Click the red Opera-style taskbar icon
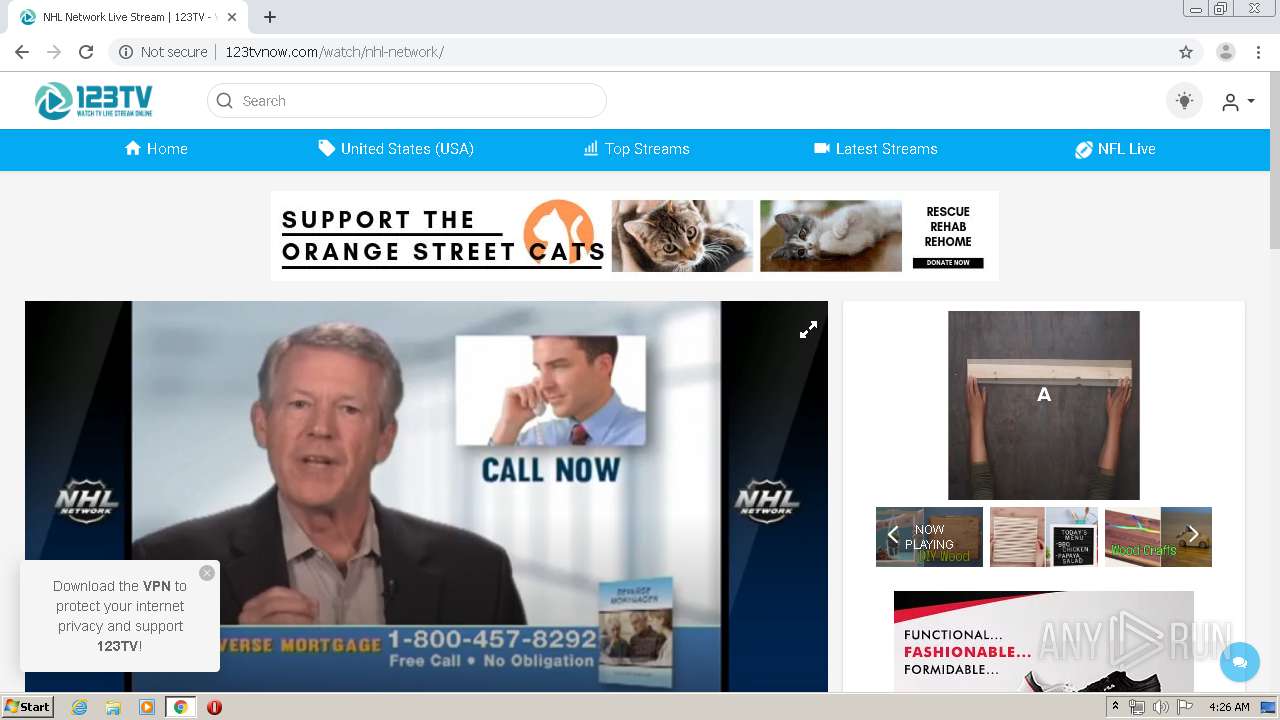The image size is (1280, 720). pos(214,707)
